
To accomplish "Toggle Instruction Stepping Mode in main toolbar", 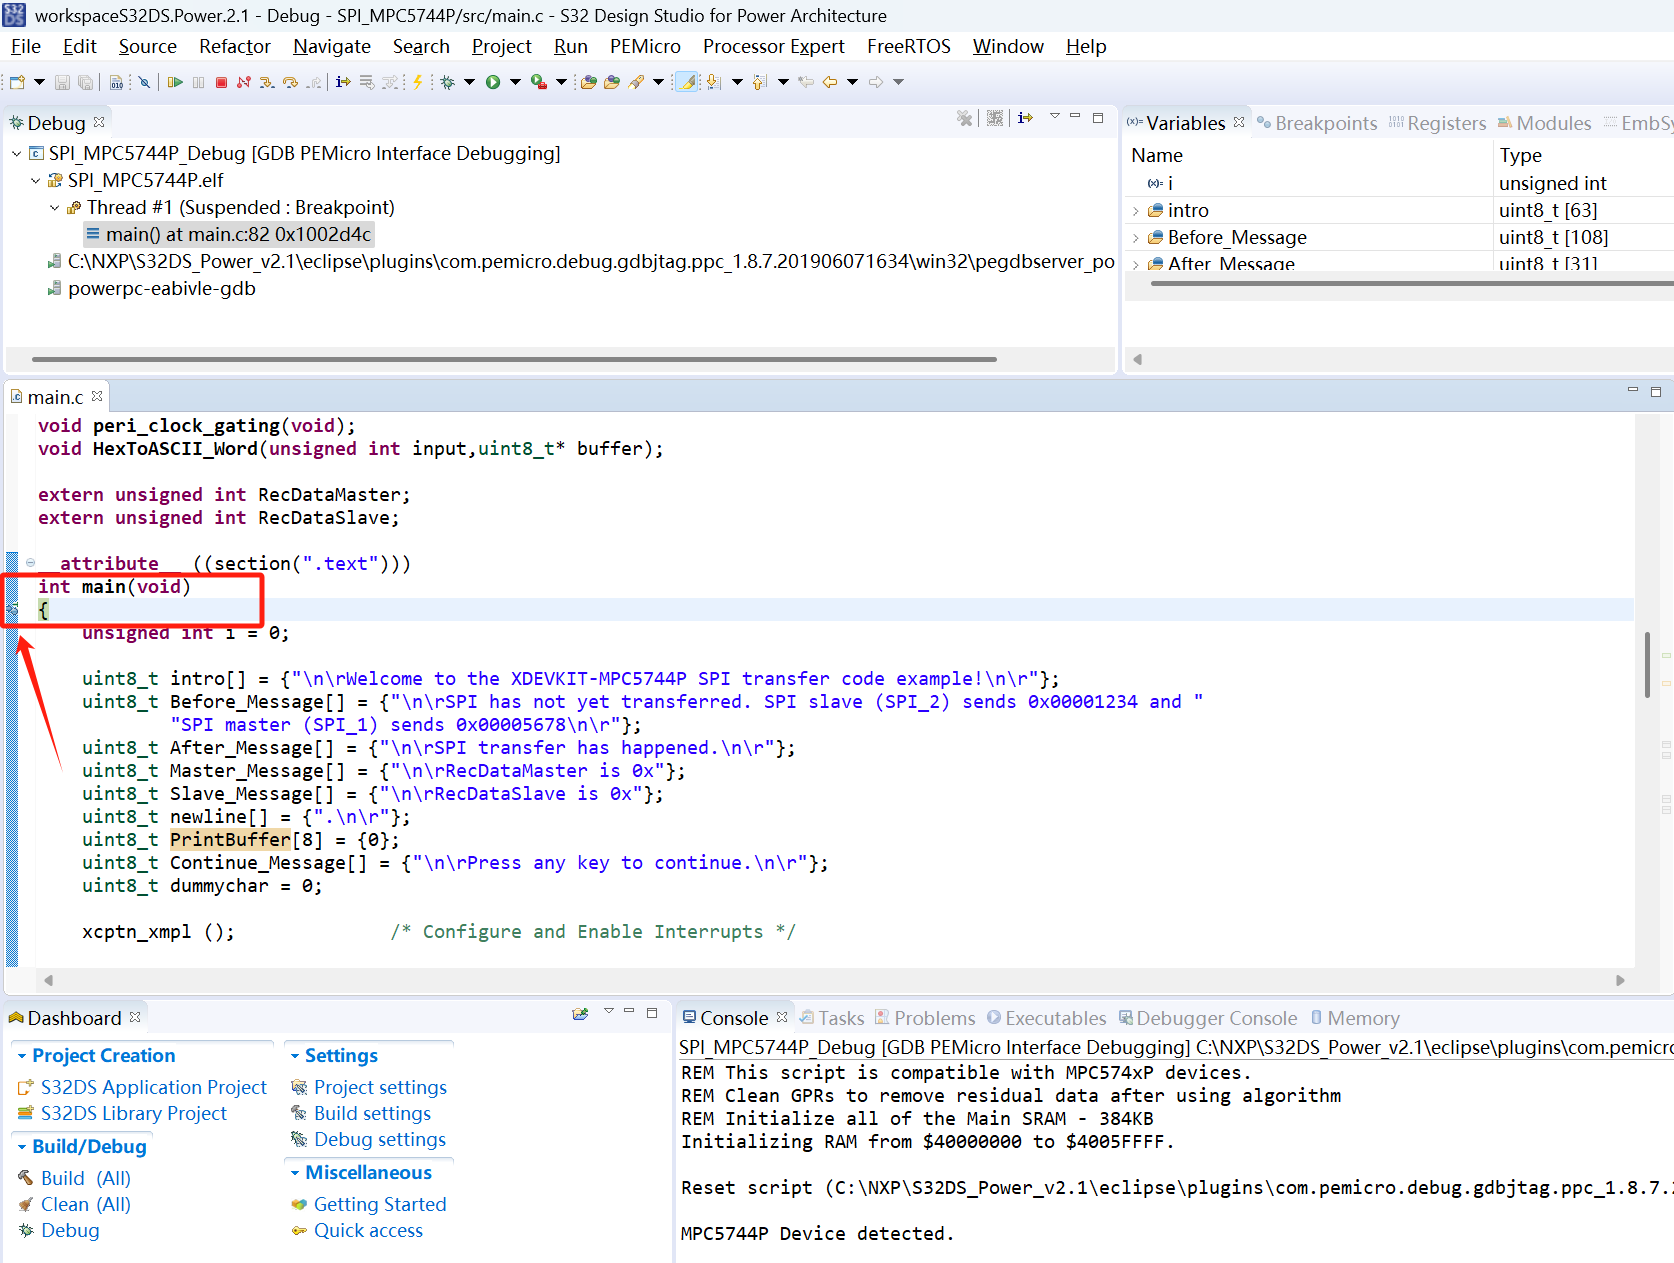I will click(343, 82).
